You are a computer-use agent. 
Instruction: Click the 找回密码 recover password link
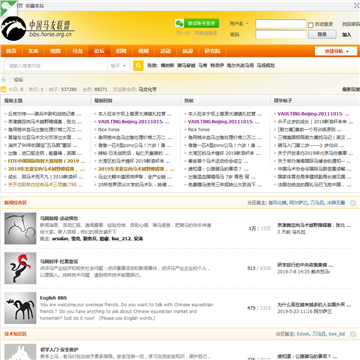(x=351, y=24)
